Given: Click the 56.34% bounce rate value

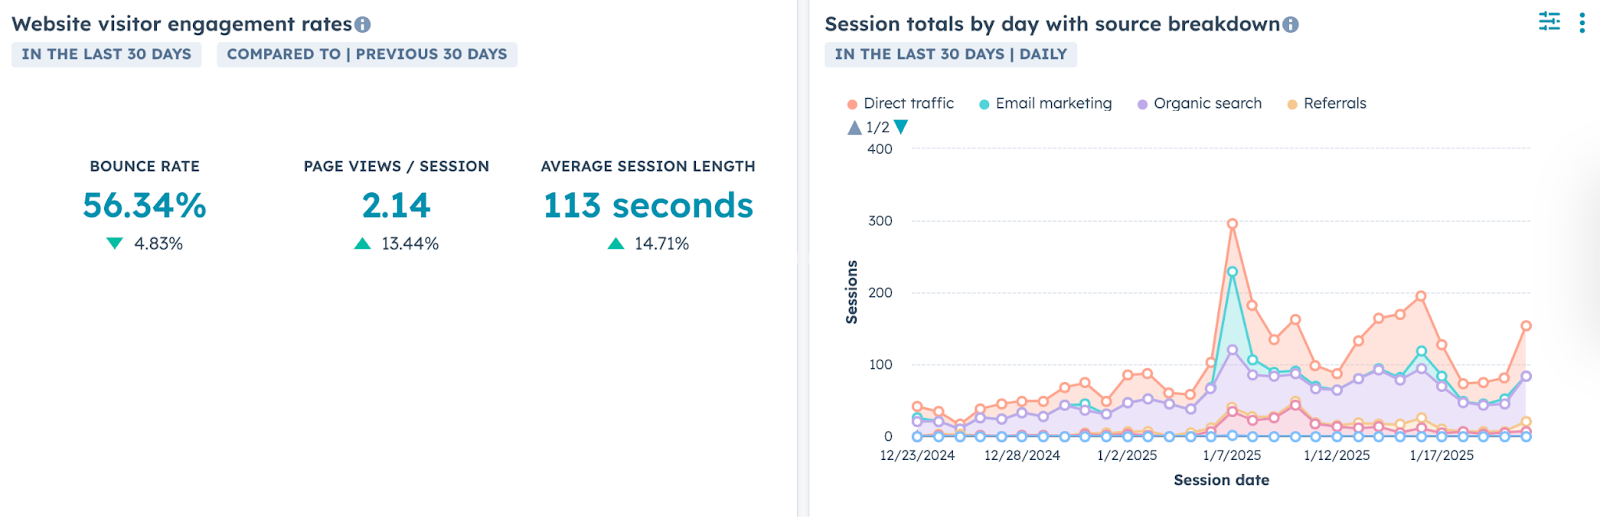Looking at the screenshot, I should click(144, 206).
